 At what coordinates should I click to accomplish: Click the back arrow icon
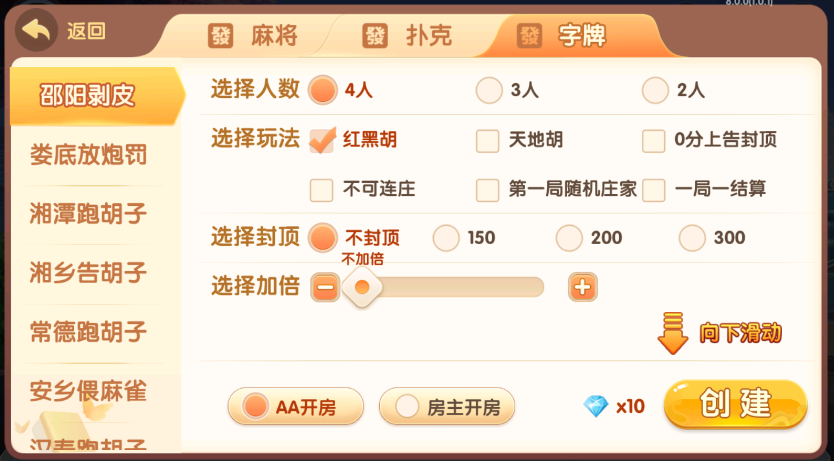tap(38, 31)
